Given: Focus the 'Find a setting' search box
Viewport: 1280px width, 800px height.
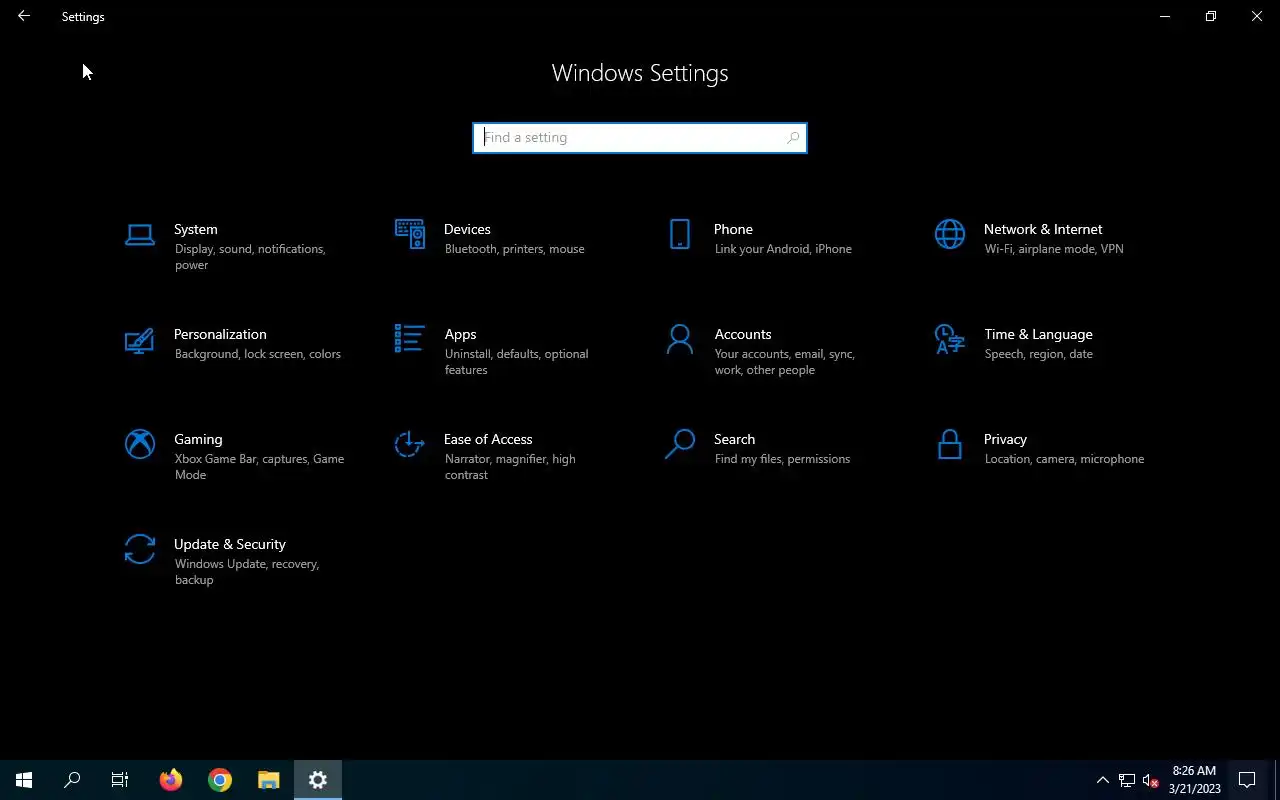Looking at the screenshot, I should 640,137.
